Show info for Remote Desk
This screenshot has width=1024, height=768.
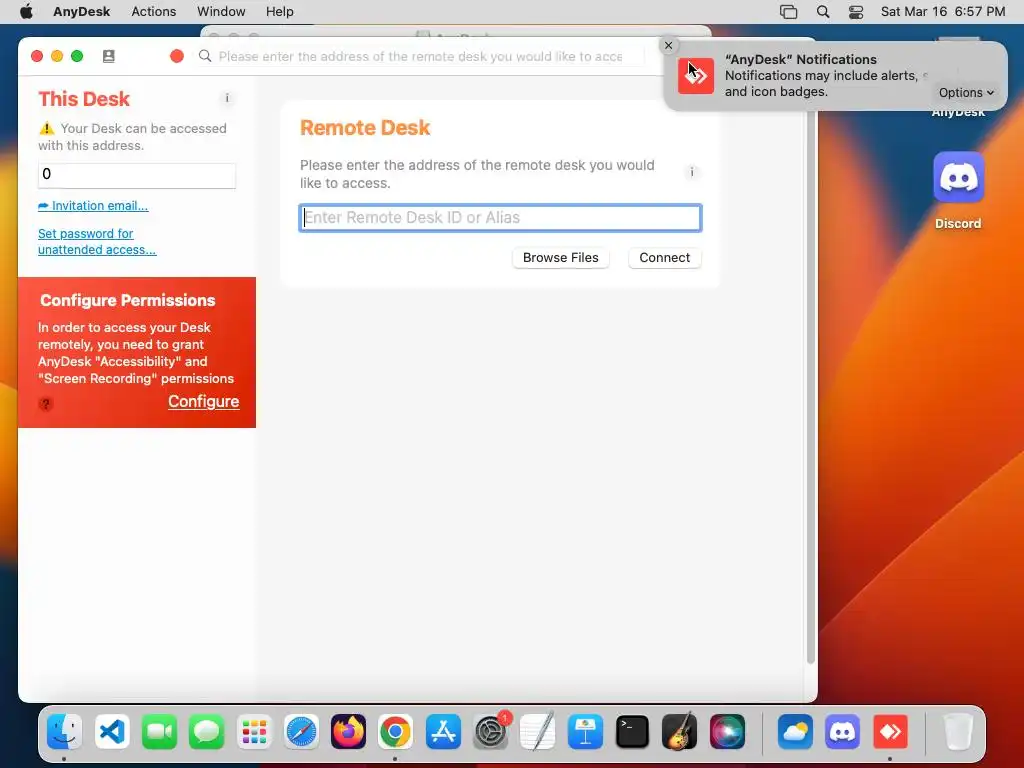click(692, 172)
